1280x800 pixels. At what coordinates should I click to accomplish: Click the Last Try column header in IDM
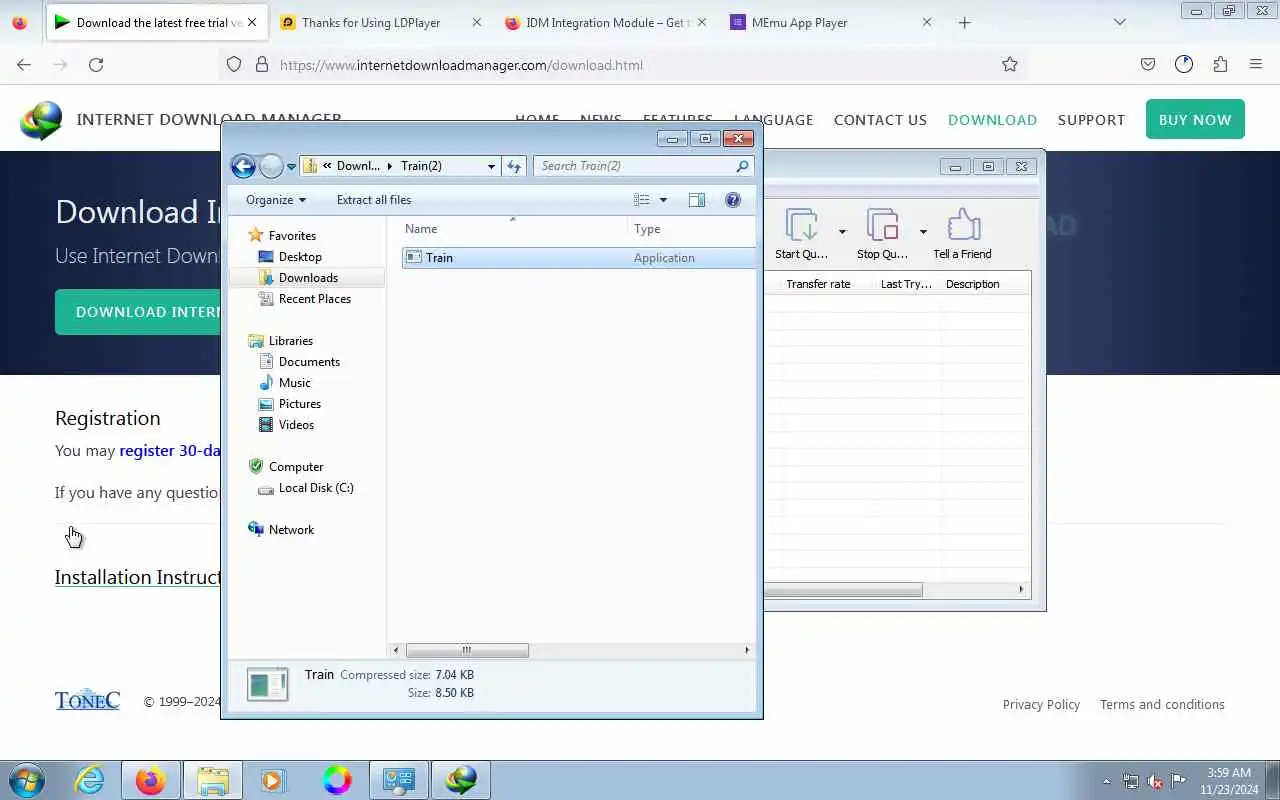point(906,284)
